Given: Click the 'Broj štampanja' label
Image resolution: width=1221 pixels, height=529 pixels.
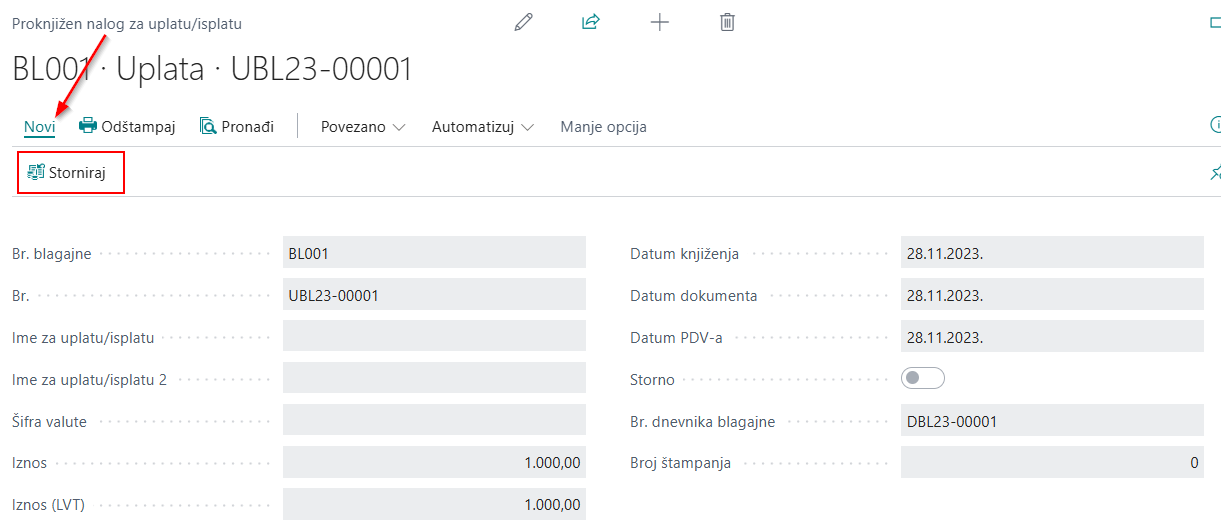Looking at the screenshot, I should coord(681,463).
